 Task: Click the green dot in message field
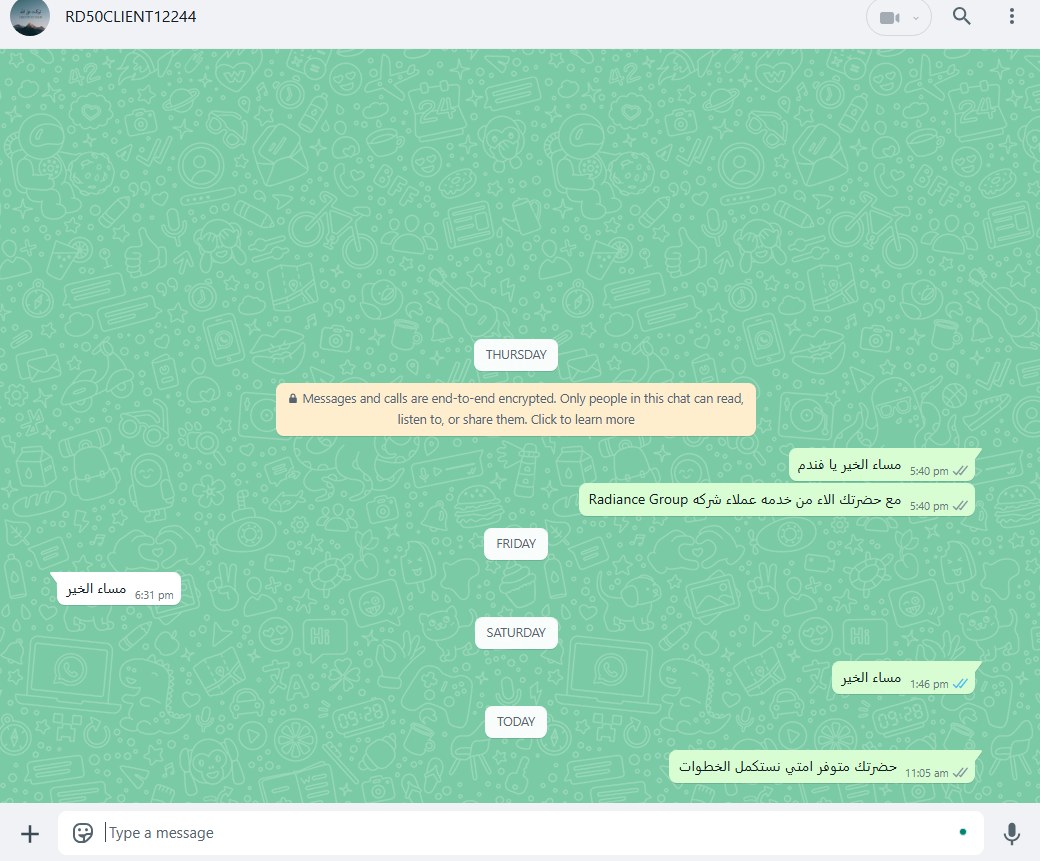click(x=962, y=832)
